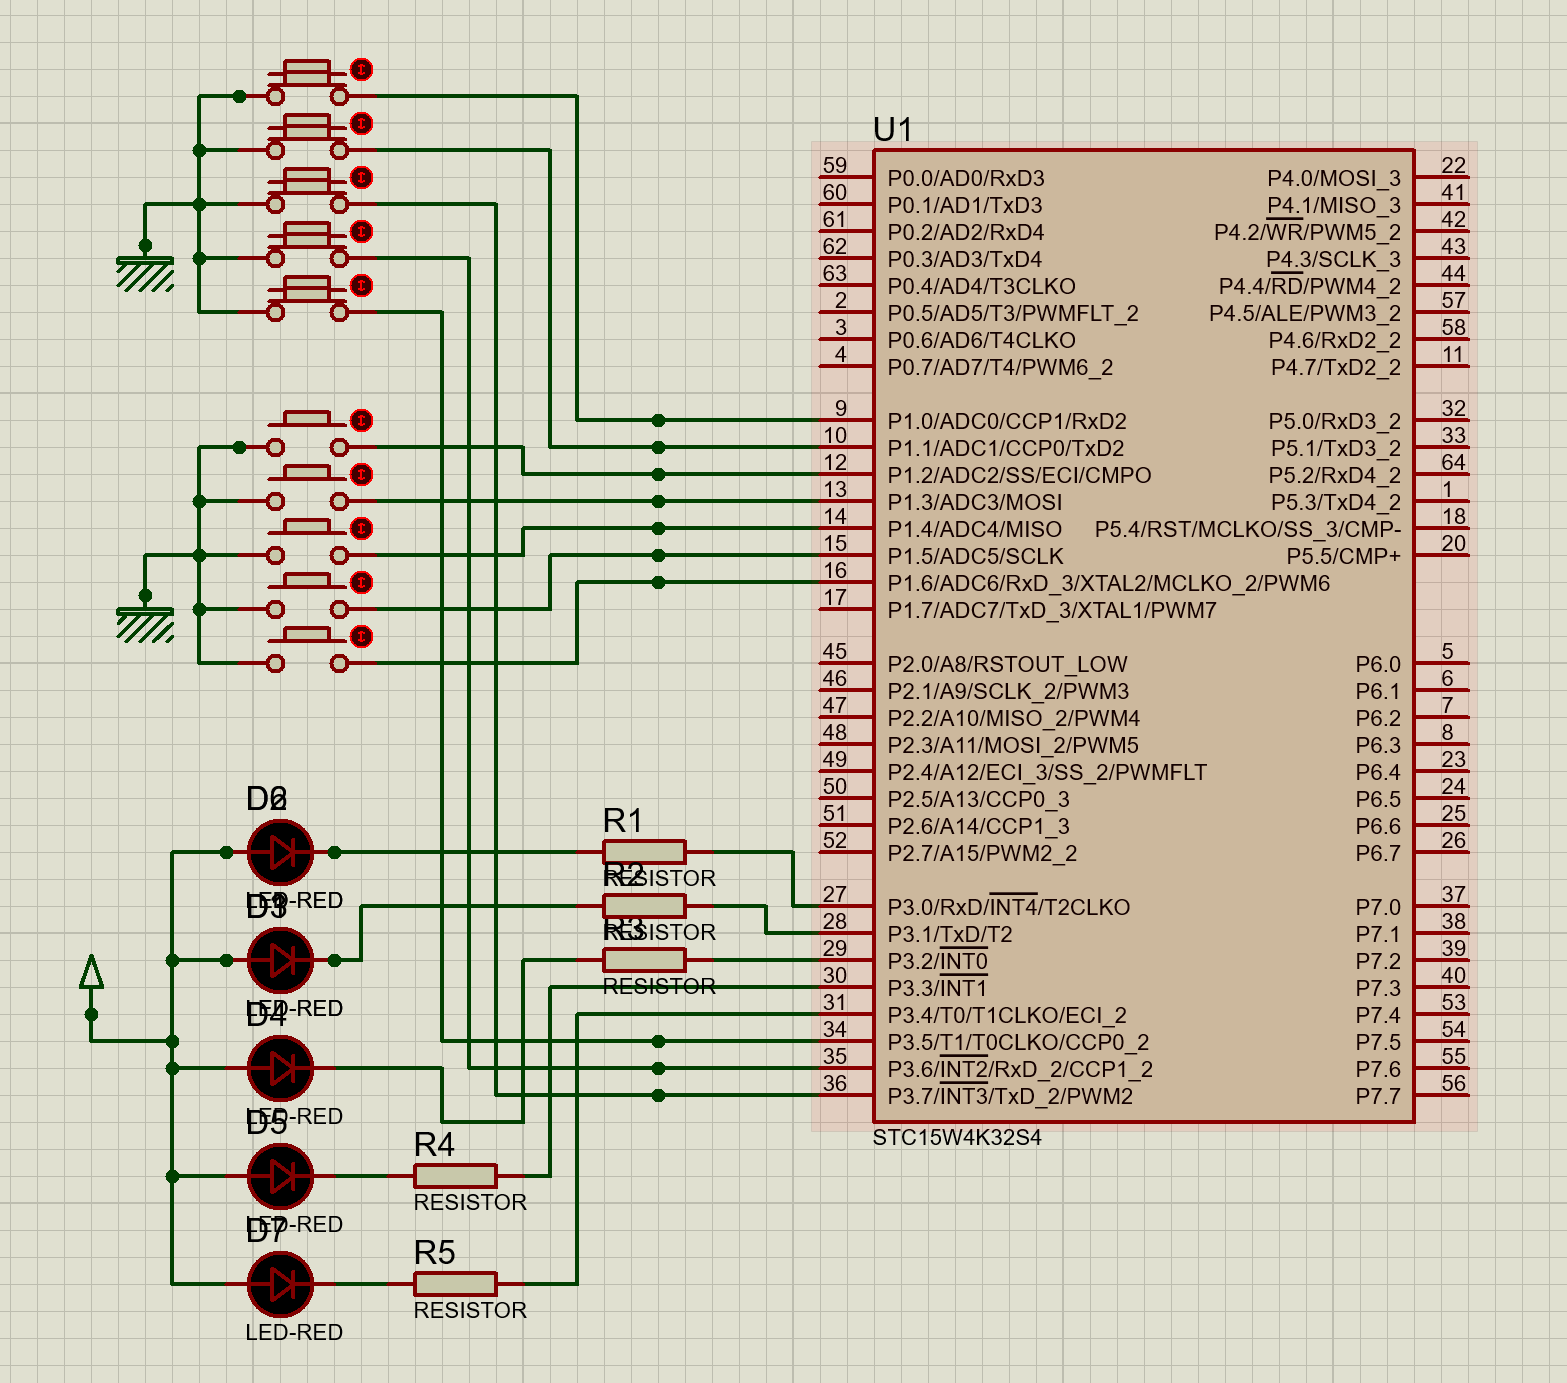This screenshot has width=1567, height=1383.
Task: Click pin label P1.3/ADC3/MOSI
Action: tap(975, 502)
